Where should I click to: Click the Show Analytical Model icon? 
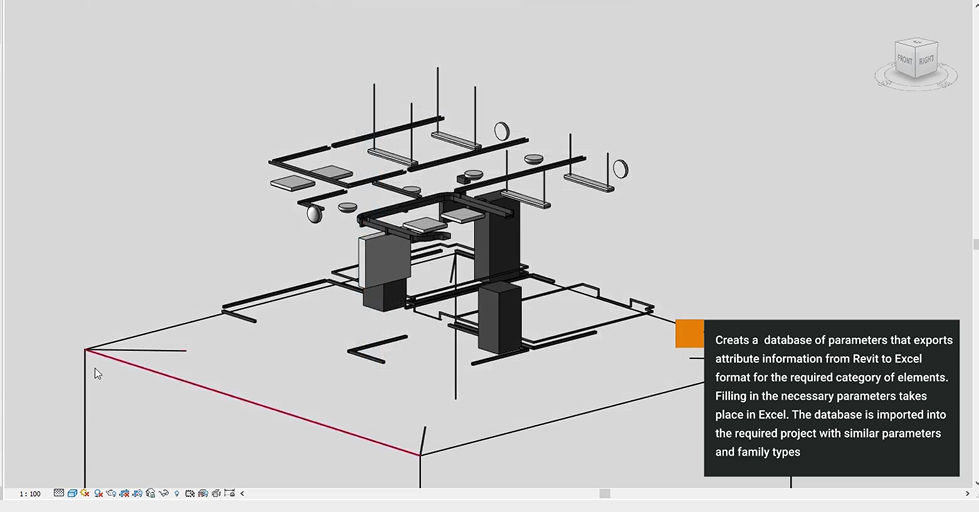pos(203,493)
